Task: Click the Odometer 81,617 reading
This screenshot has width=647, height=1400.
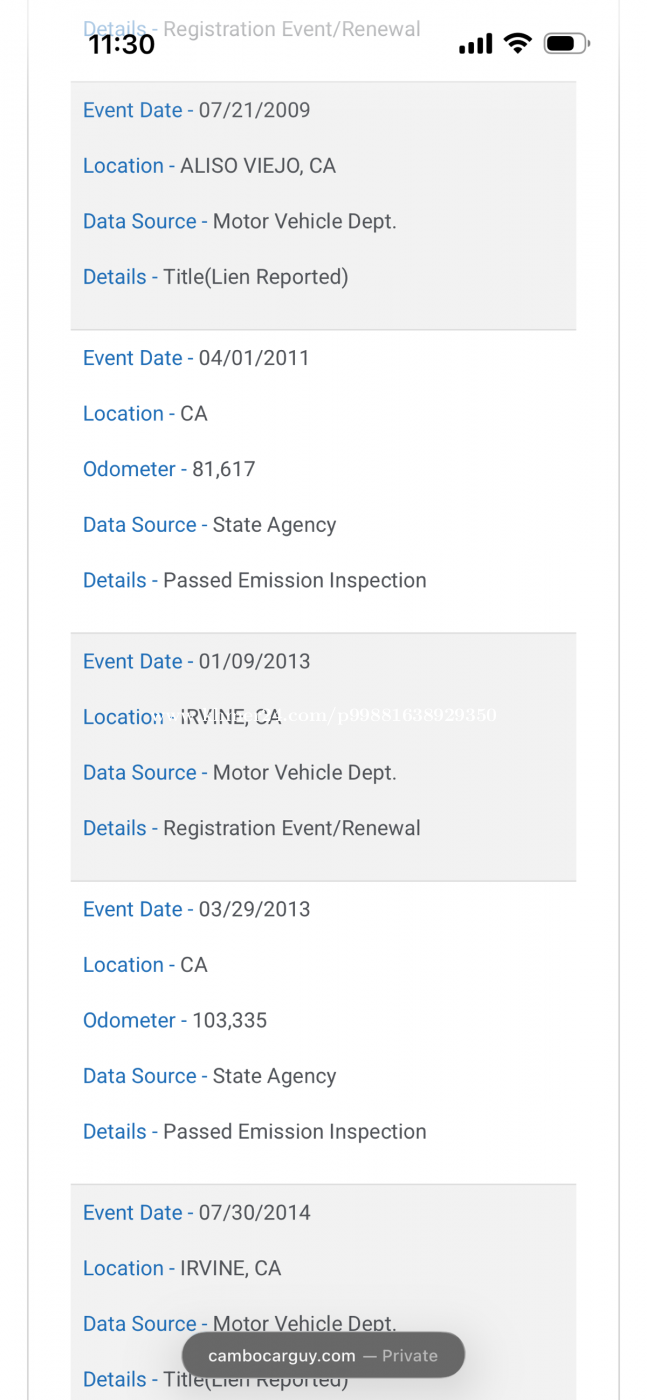Action: 169,469
